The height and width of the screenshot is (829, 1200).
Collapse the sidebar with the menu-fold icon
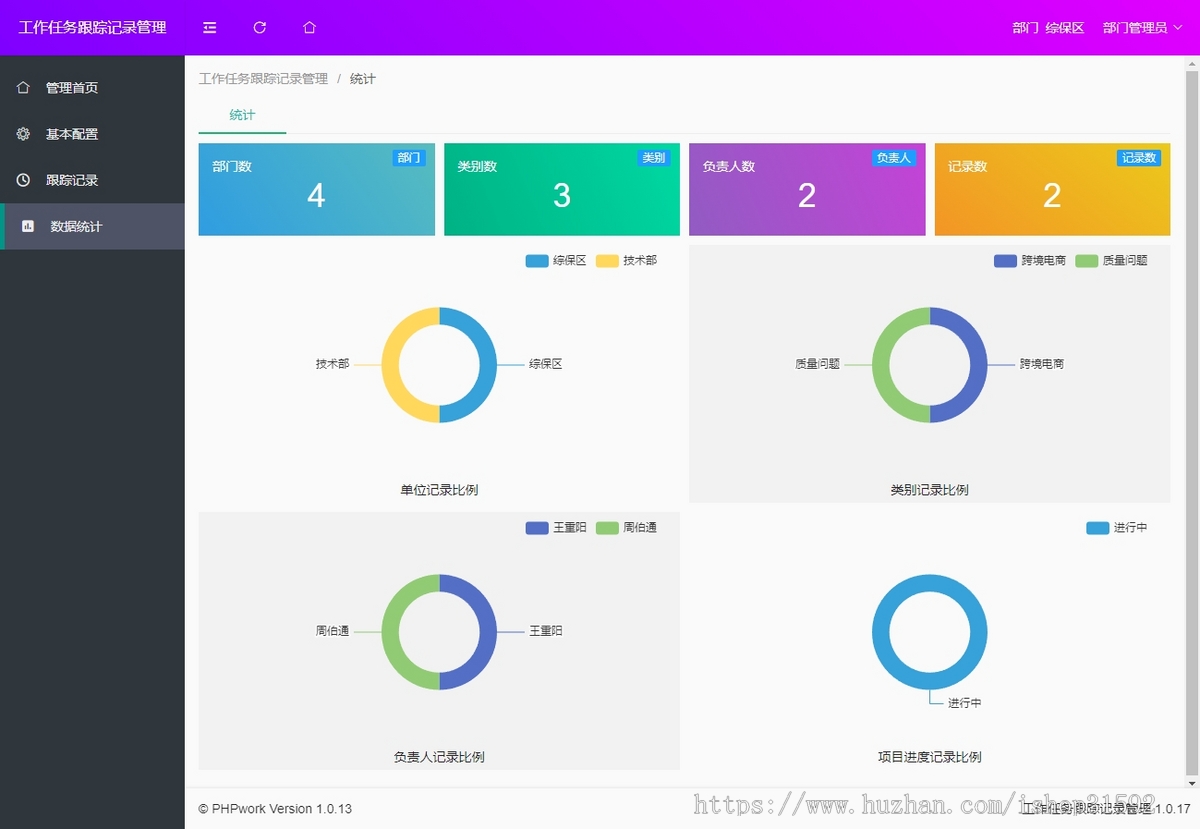click(x=209, y=28)
